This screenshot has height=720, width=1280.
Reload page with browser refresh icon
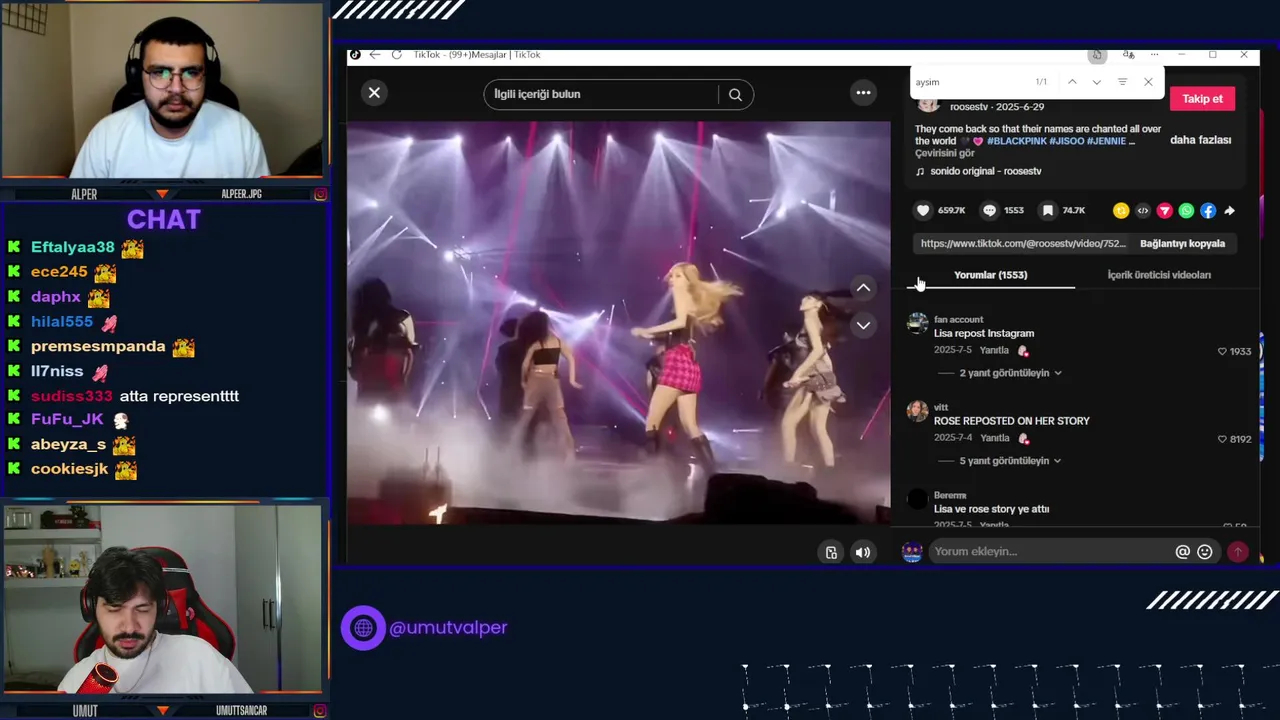396,55
